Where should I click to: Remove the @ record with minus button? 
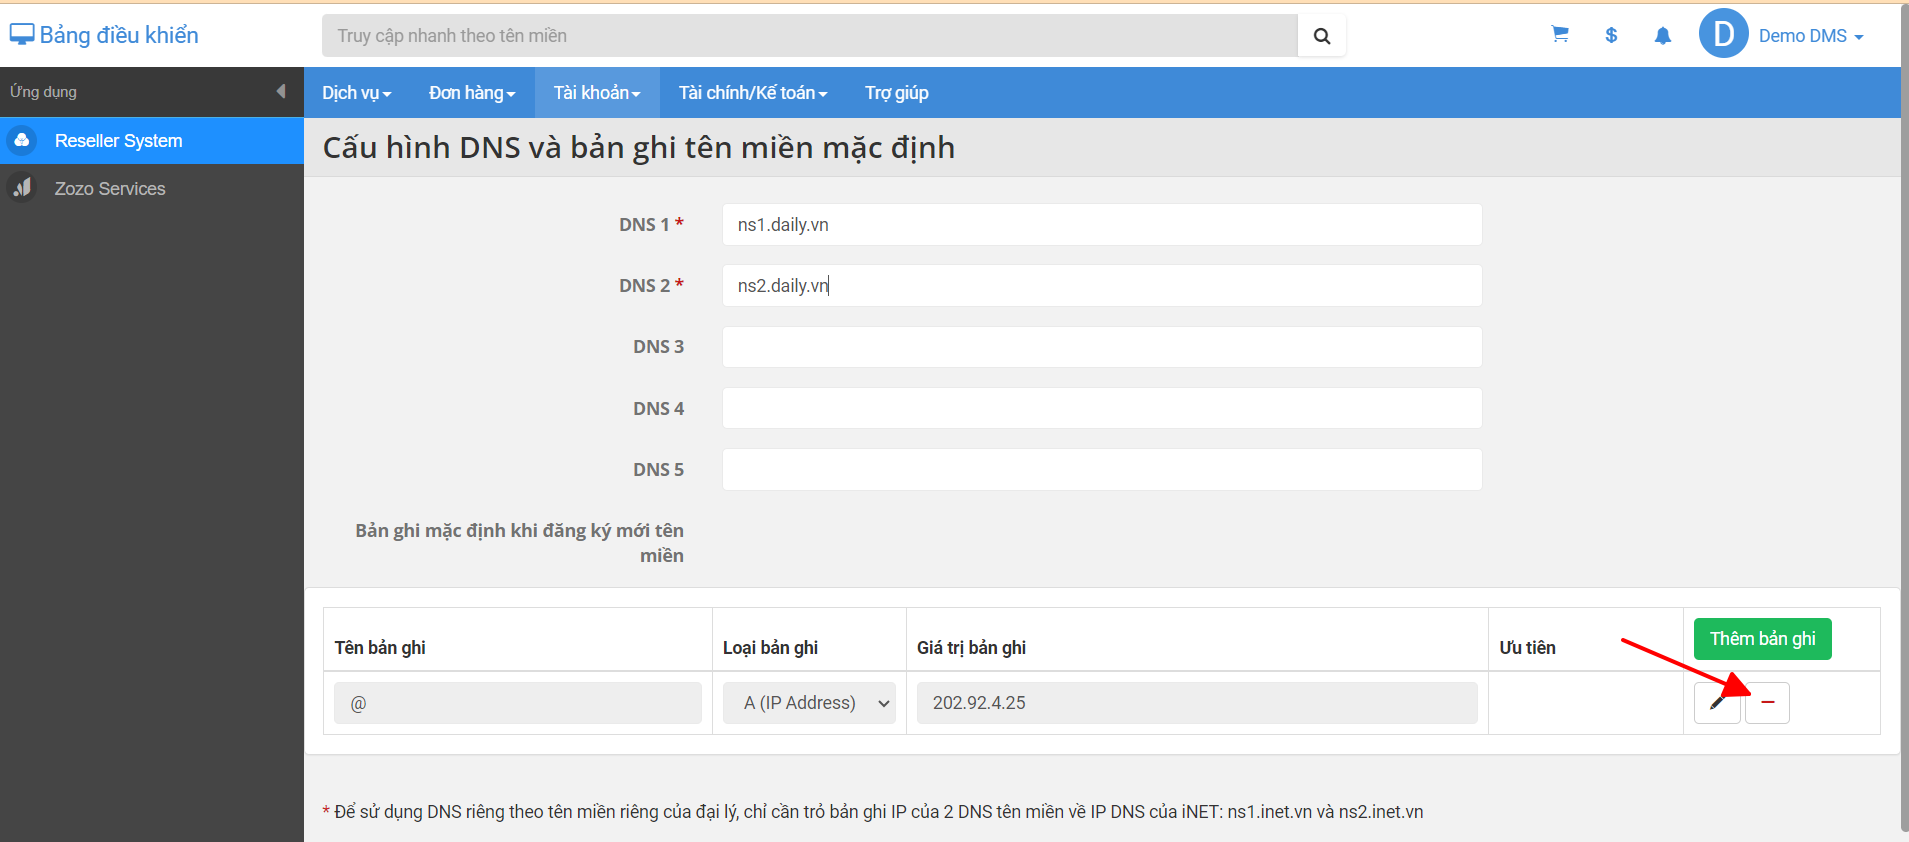1767,703
